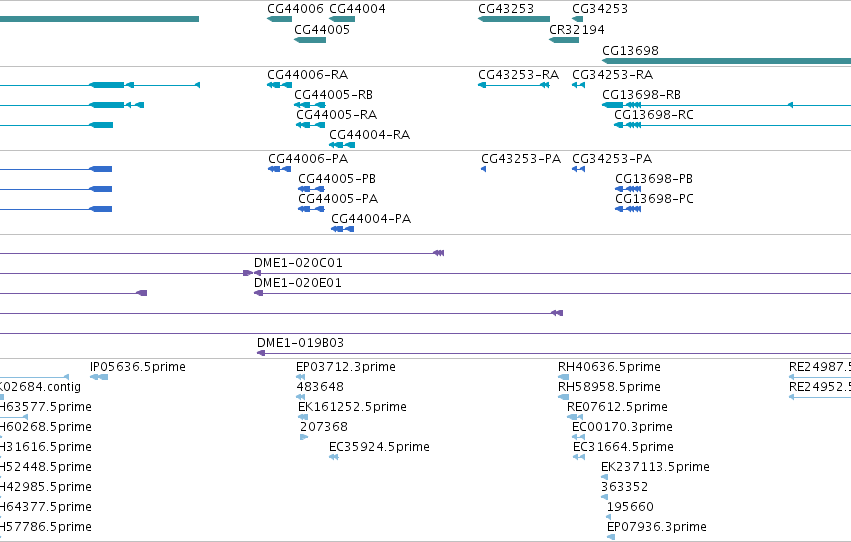Click EST EK237113.5prime
Viewport: 851px width, 542px height.
656,467
